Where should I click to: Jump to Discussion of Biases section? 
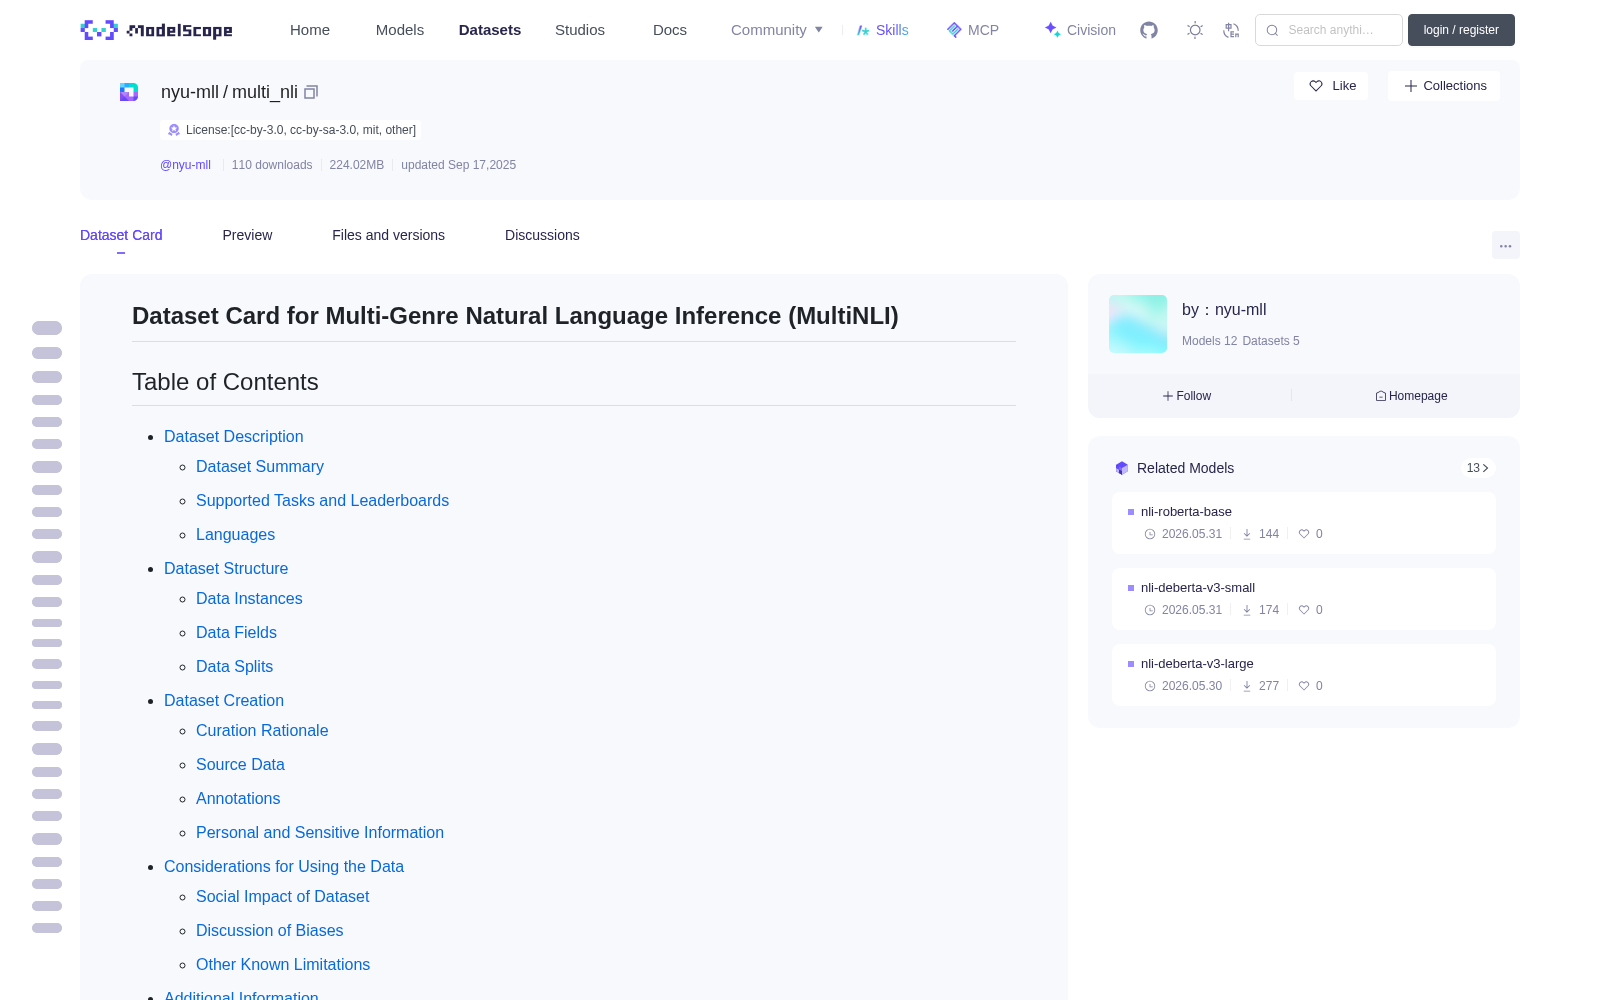269,930
